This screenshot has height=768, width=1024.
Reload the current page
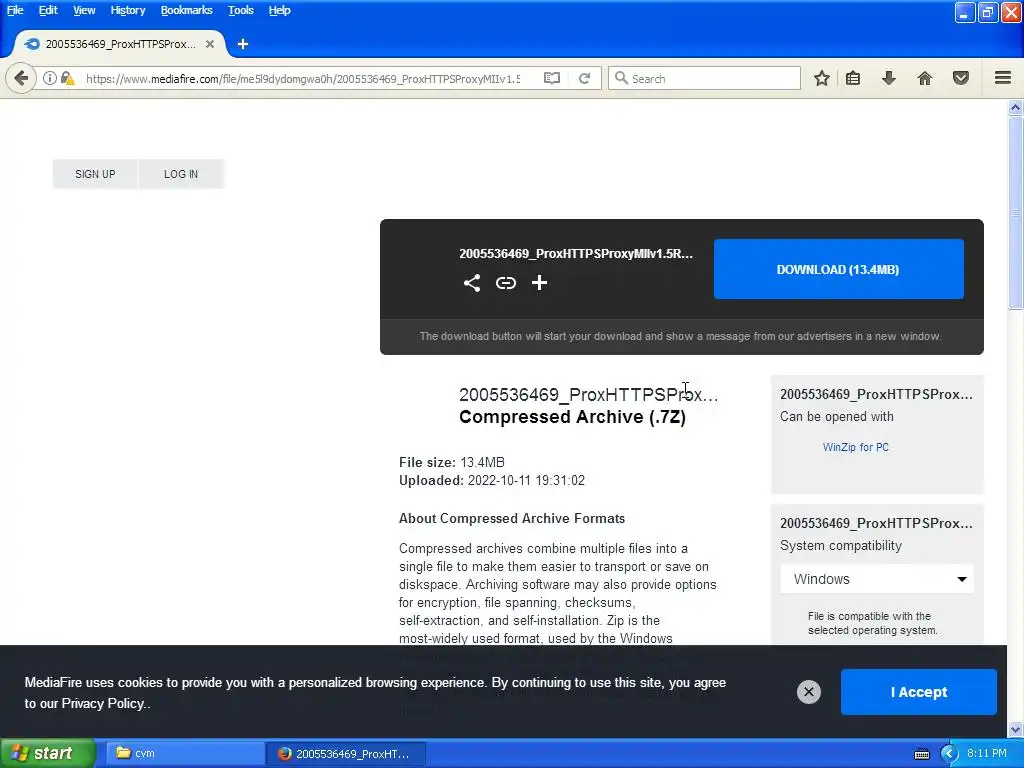(x=584, y=78)
